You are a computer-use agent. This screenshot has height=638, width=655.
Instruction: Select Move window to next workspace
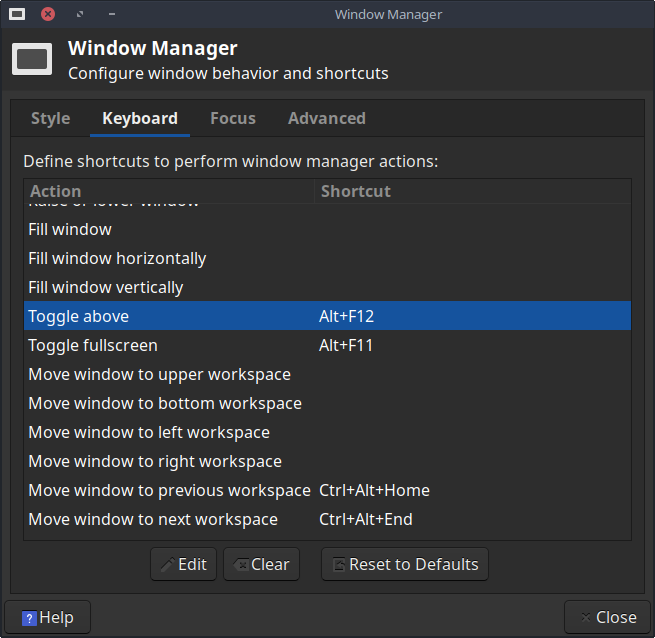(328, 519)
